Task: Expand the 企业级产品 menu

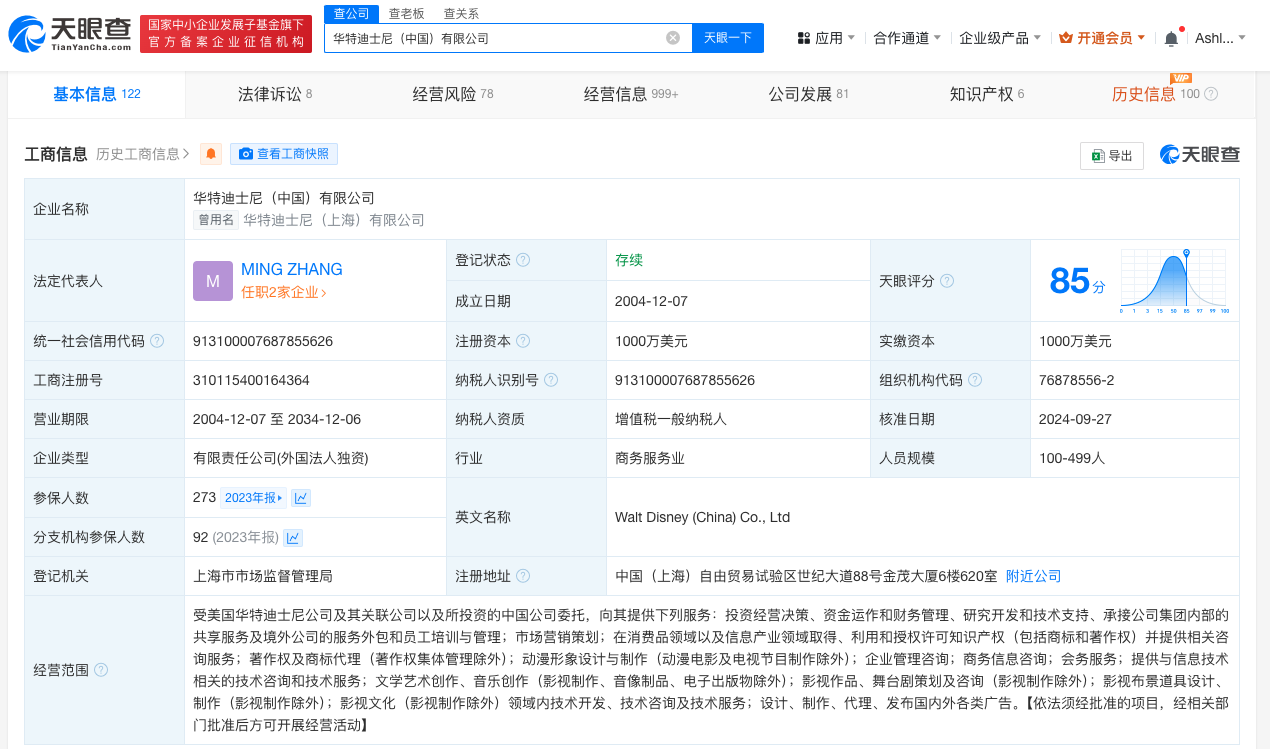Action: coord(1000,38)
